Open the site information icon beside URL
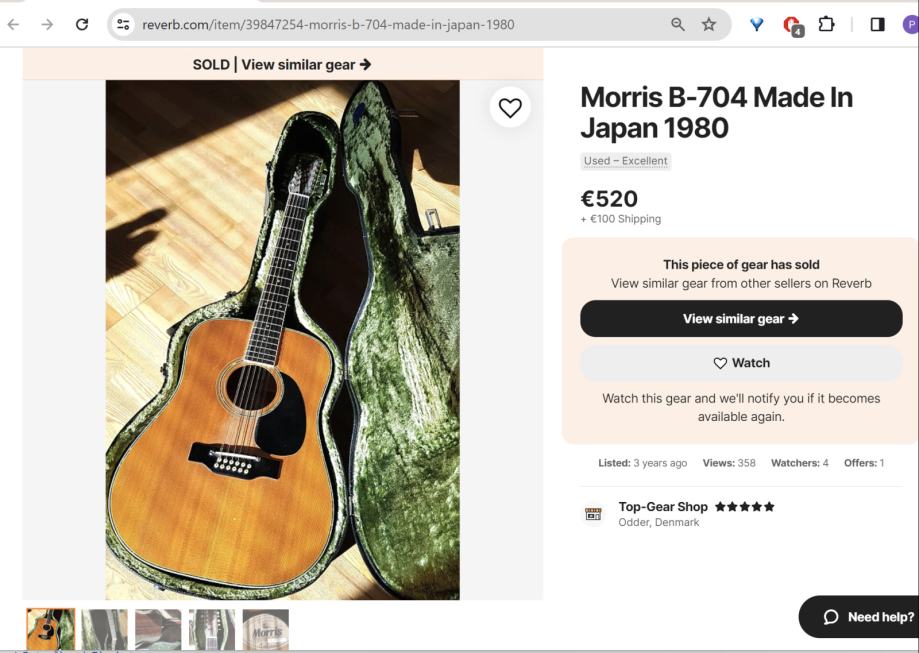The width and height of the screenshot is (919, 653). coord(123,24)
